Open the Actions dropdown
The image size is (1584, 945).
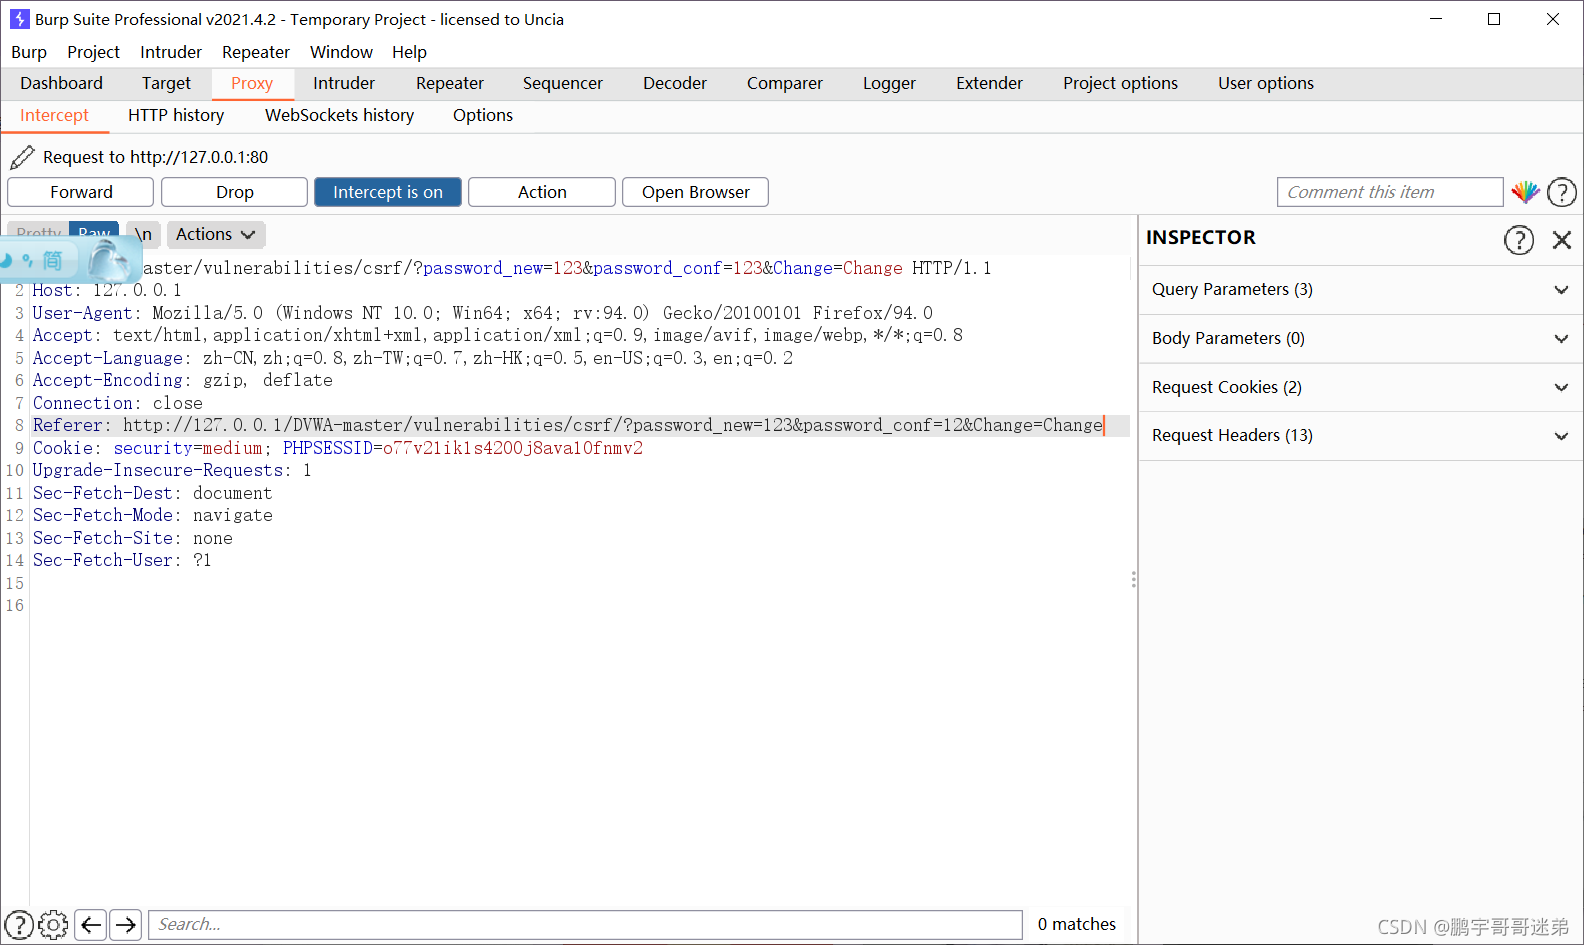pyautogui.click(x=216, y=234)
